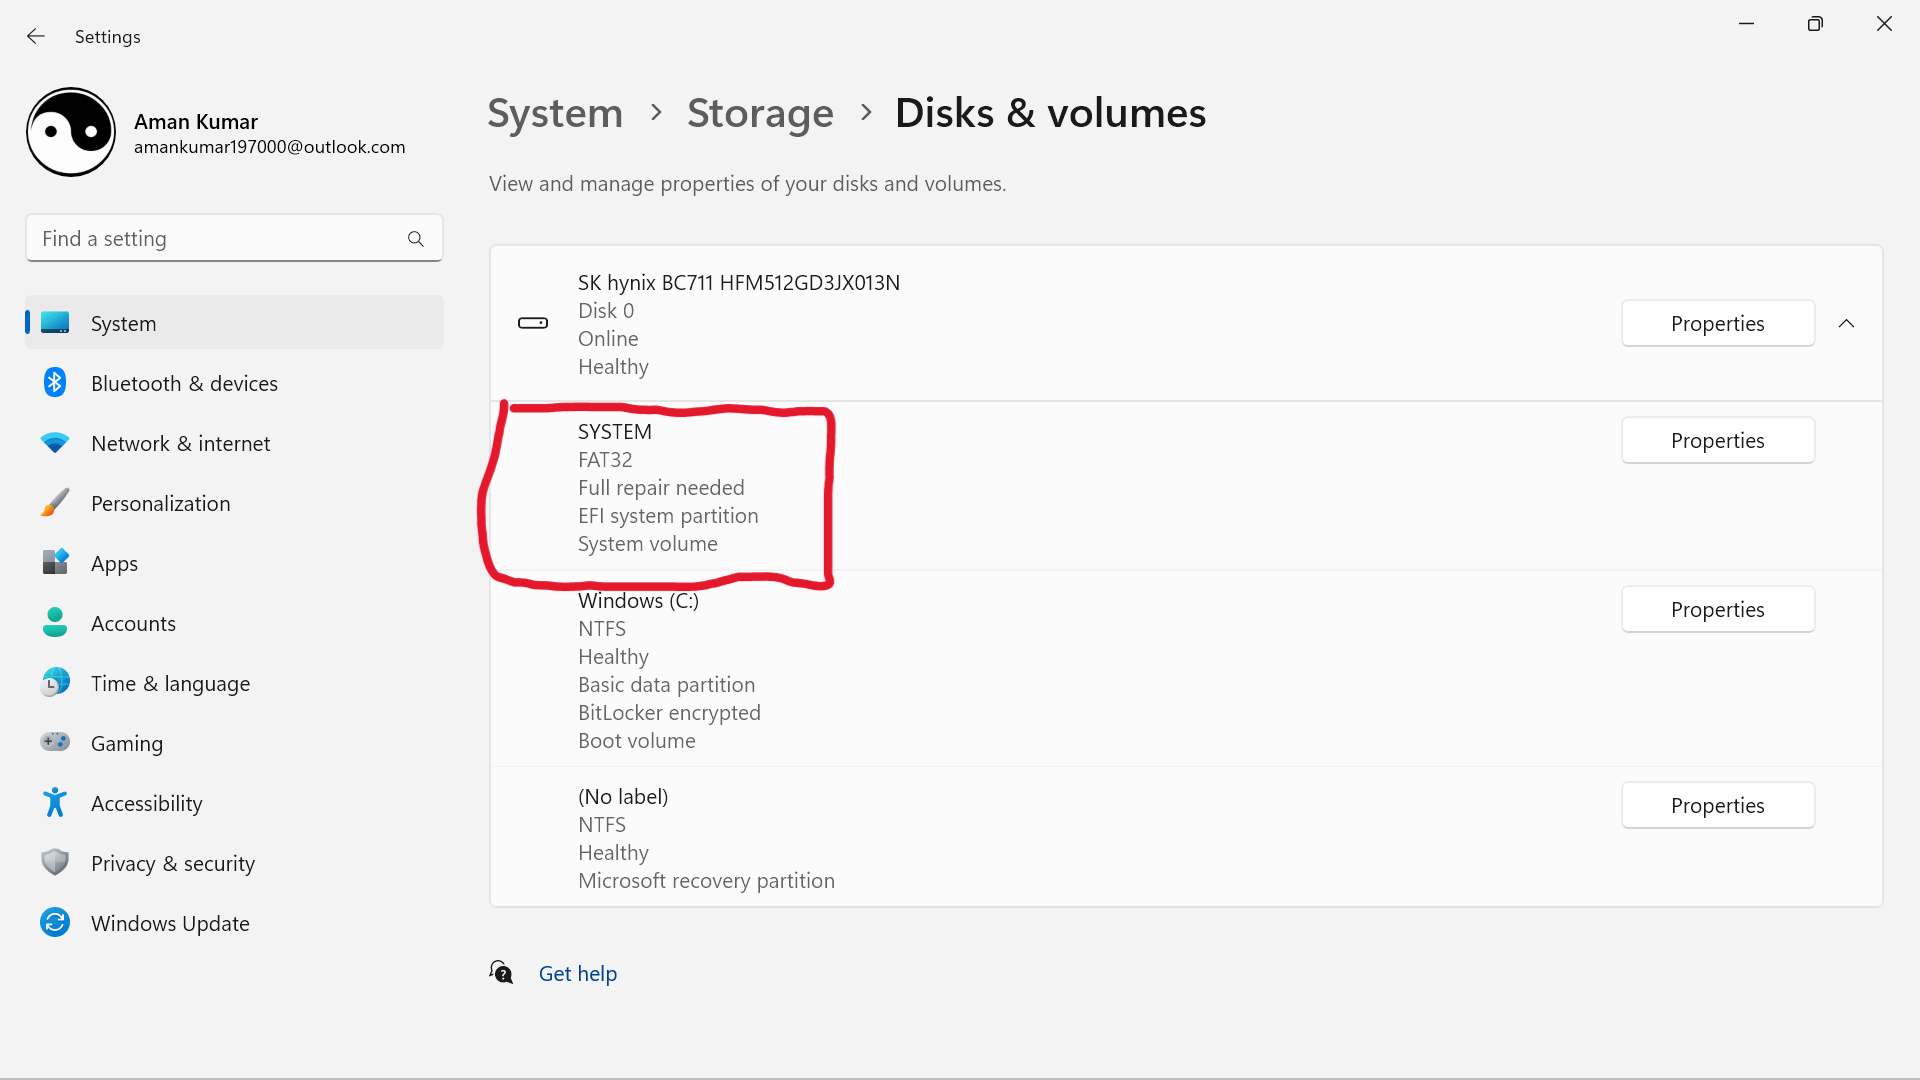Select the Windows (C:) volume label
The image size is (1920, 1080).
(x=638, y=600)
